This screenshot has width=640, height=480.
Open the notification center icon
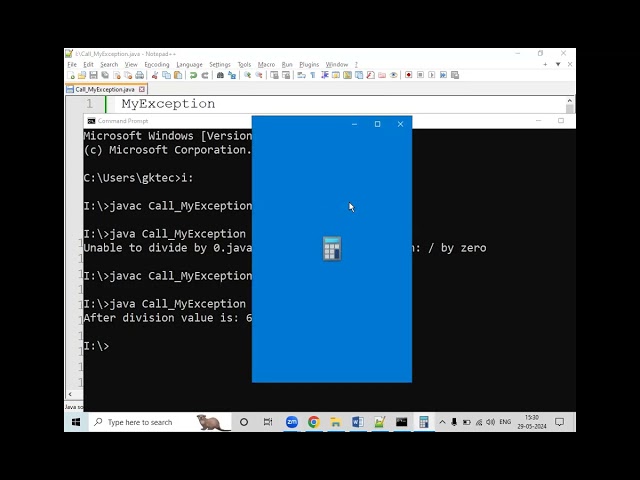(560, 422)
